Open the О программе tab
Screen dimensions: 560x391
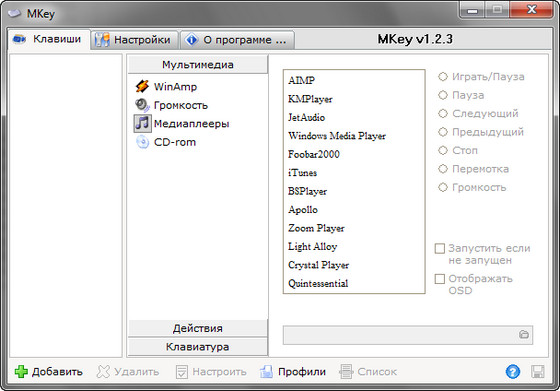[x=238, y=40]
